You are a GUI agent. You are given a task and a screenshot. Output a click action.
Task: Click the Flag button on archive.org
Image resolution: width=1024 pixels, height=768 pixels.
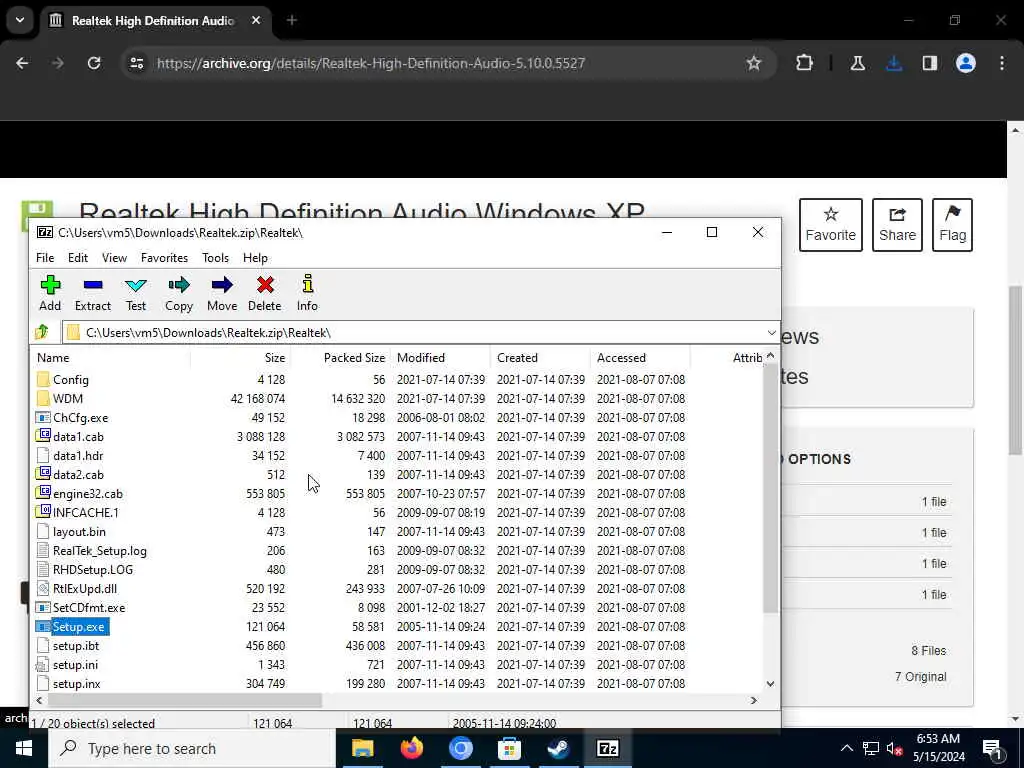click(952, 225)
